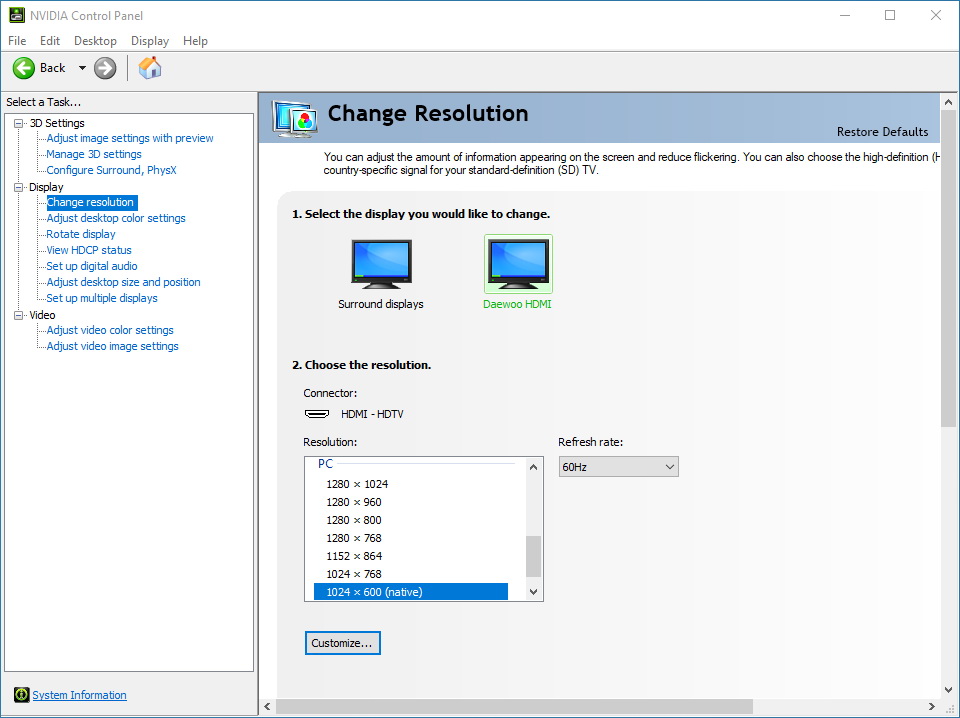The image size is (960, 718).
Task: Click the resolution list scrollbar thumb
Action: tap(533, 556)
